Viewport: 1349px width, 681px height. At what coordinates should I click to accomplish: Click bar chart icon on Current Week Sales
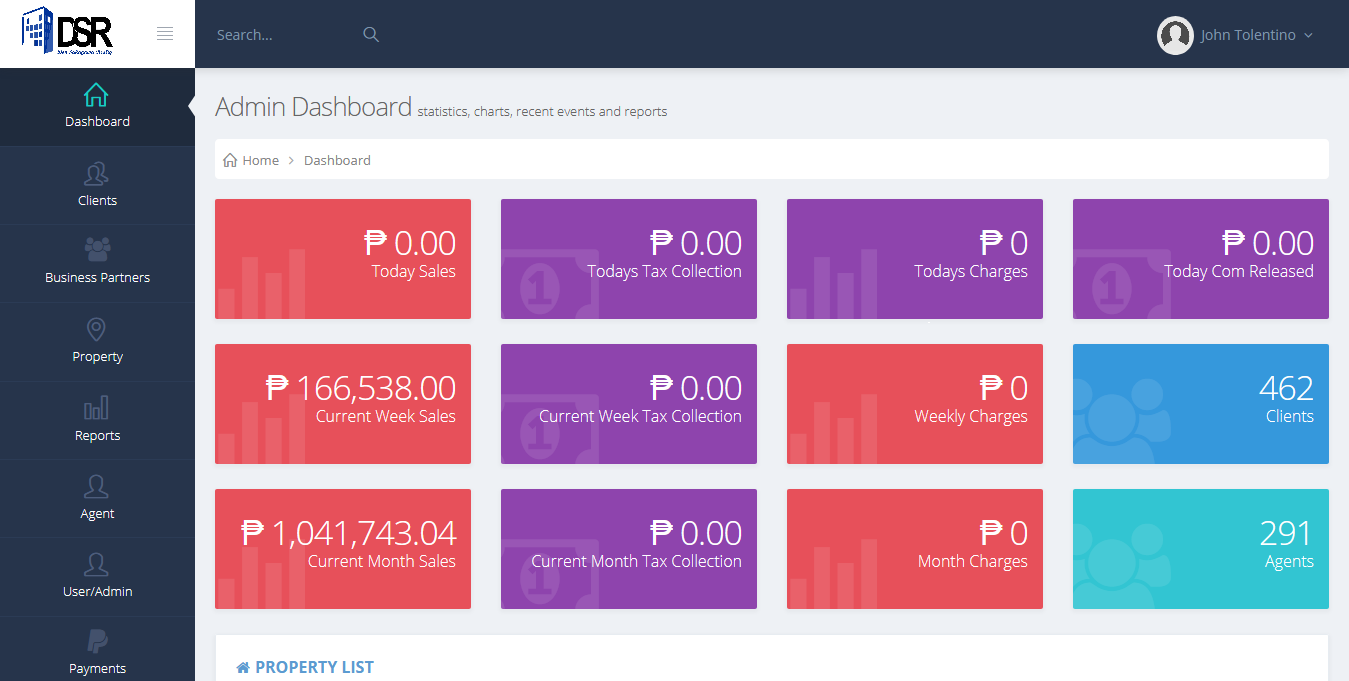[x=262, y=429]
